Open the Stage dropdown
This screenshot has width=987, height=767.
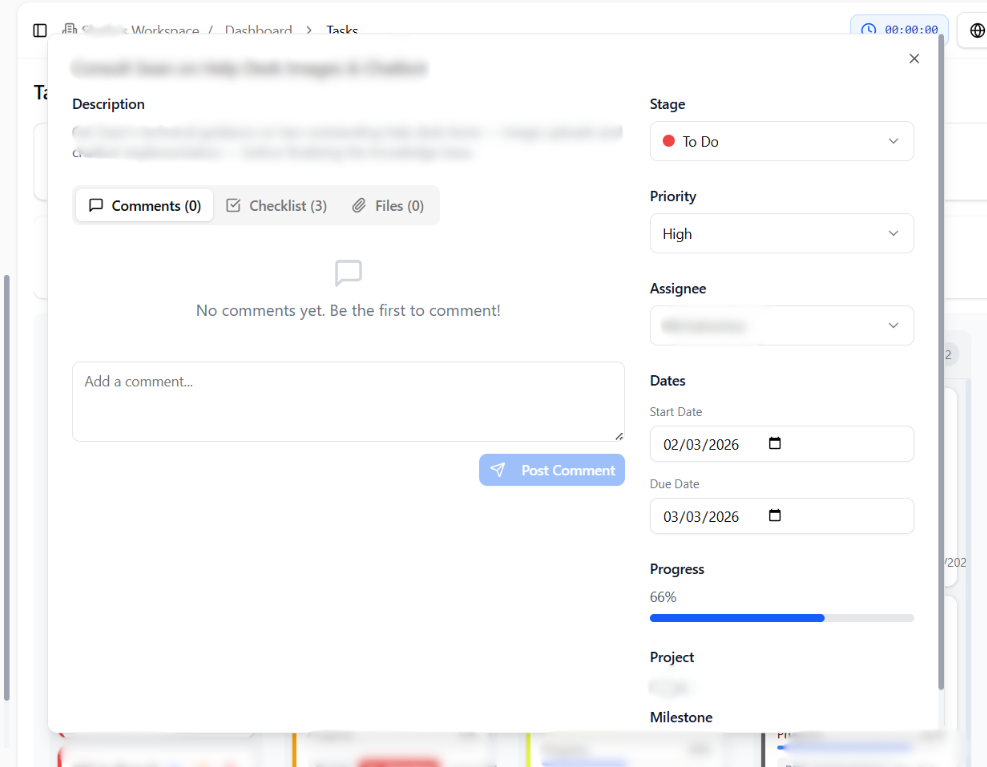(x=781, y=142)
